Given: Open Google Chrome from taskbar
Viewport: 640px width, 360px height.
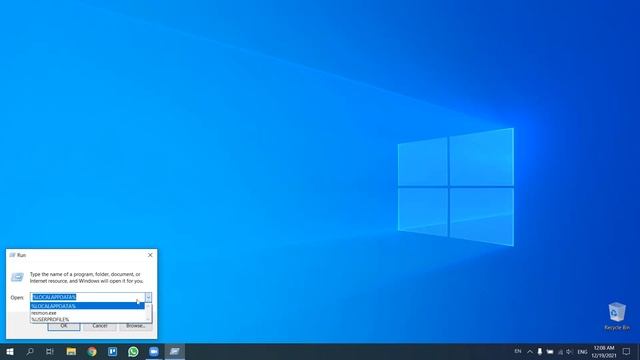Looking at the screenshot, I should pyautogui.click(x=92, y=351).
